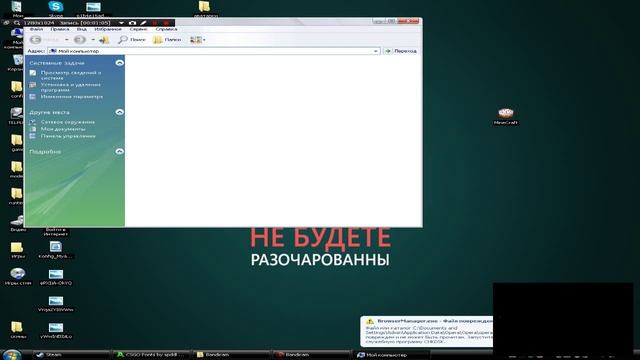Viewport: 640px width, 360px height.
Task: Toggle the Папки folders toolbar button
Action: 167,40
